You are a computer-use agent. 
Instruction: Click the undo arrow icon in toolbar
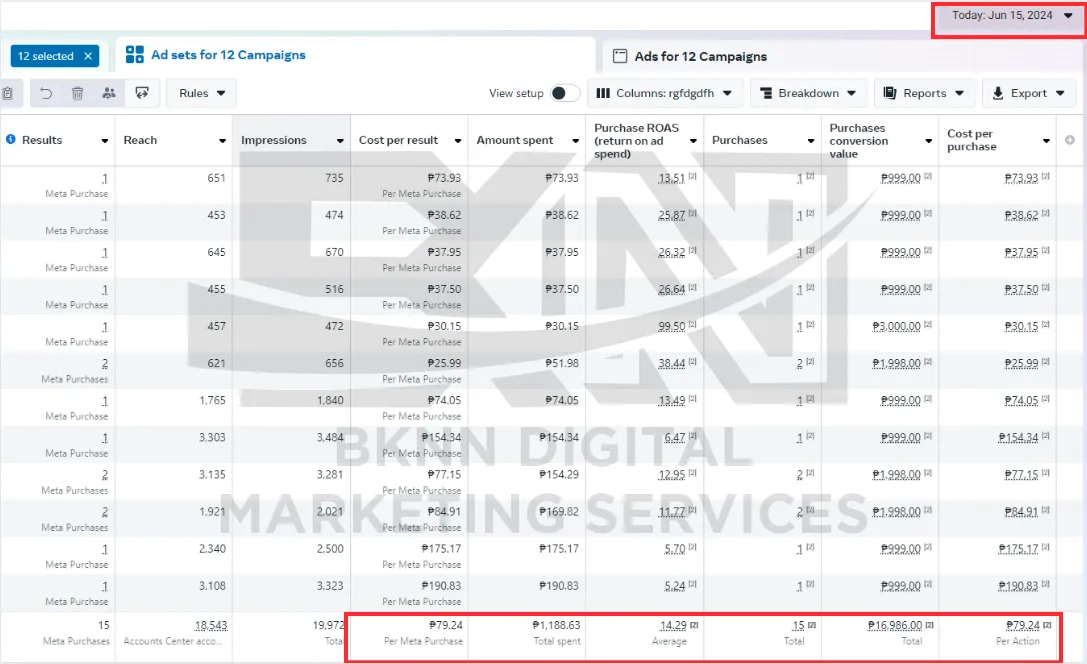(x=46, y=93)
